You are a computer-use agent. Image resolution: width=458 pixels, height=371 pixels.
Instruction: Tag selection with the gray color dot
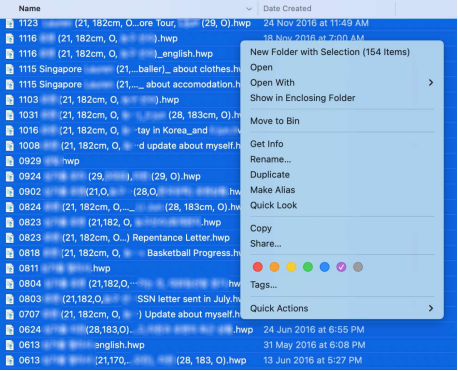click(358, 267)
